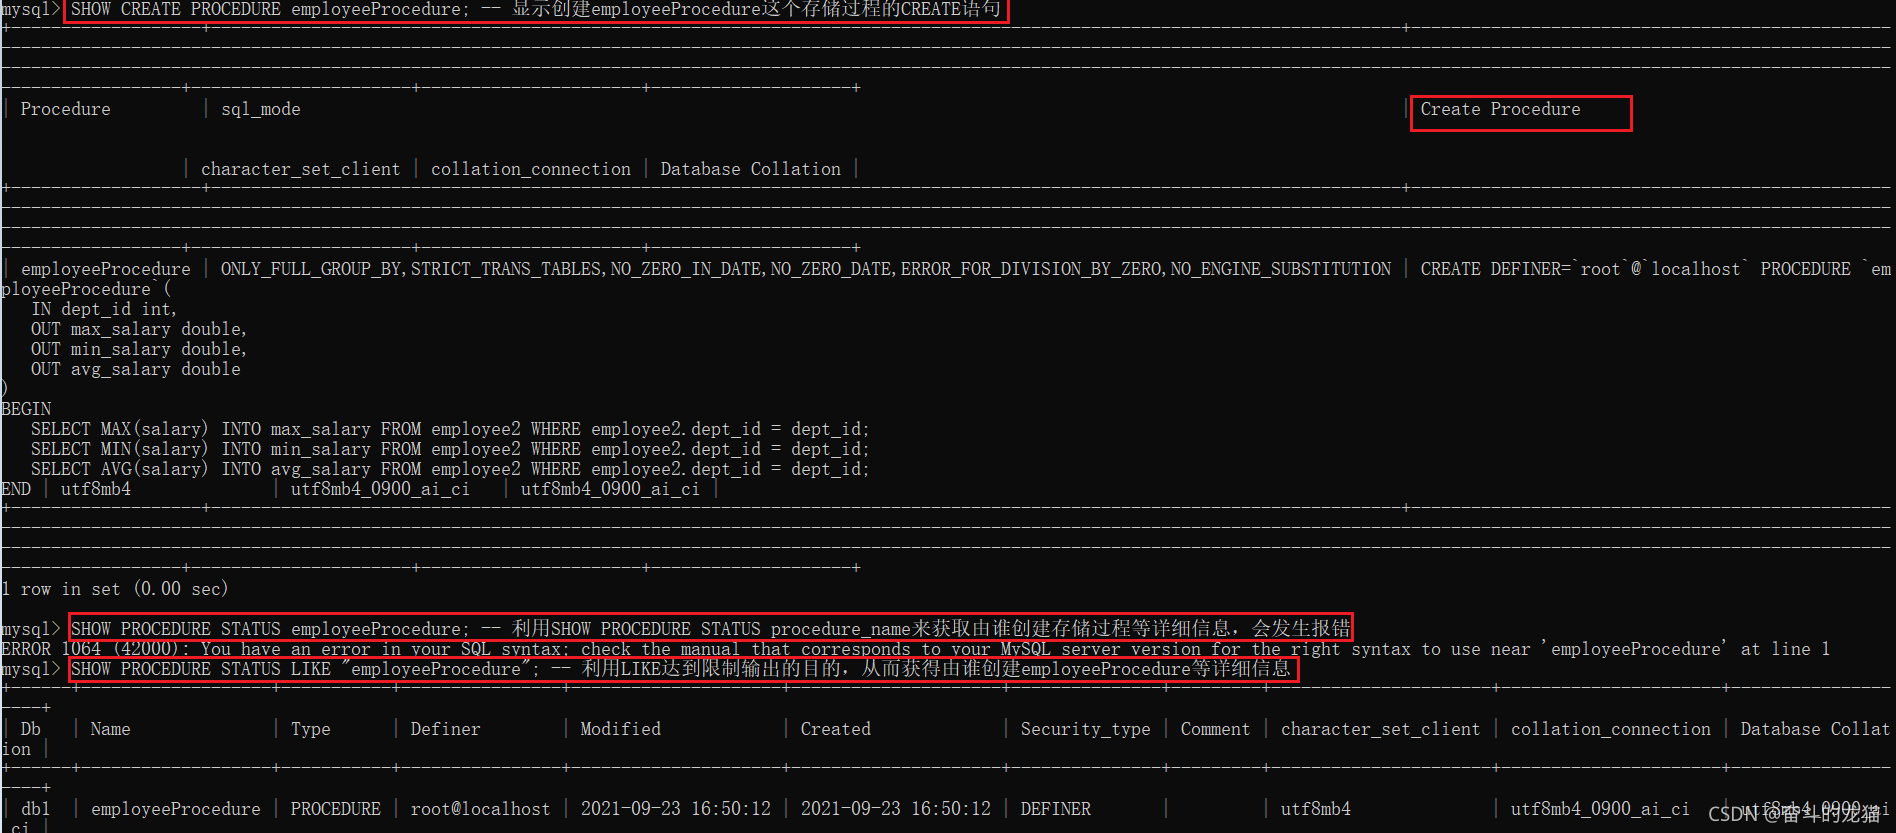
Task: Click the 'PROCEDURE' type cell
Action: click(x=335, y=809)
